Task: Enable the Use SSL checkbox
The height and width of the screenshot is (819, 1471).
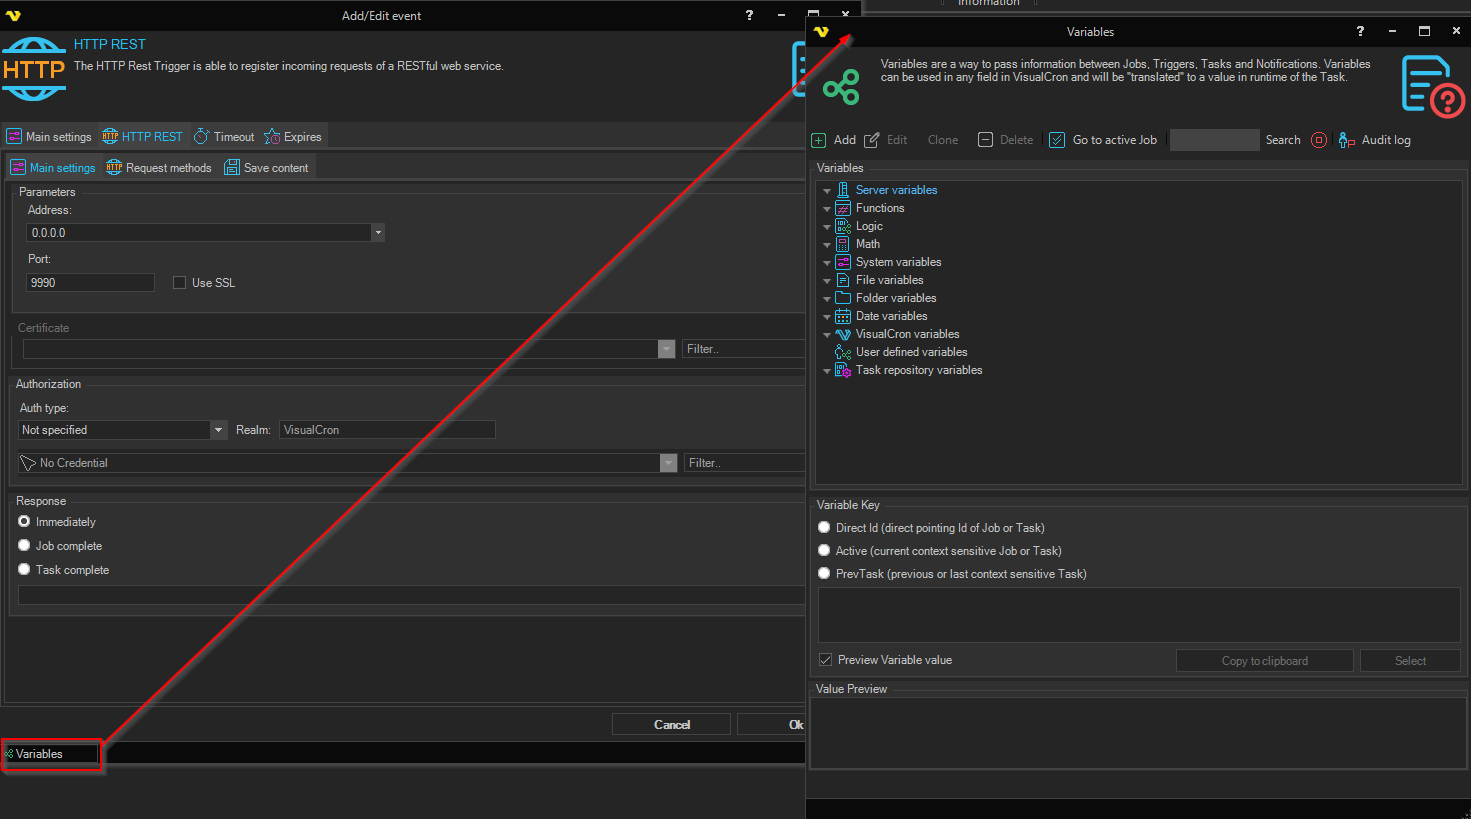Action: (180, 283)
